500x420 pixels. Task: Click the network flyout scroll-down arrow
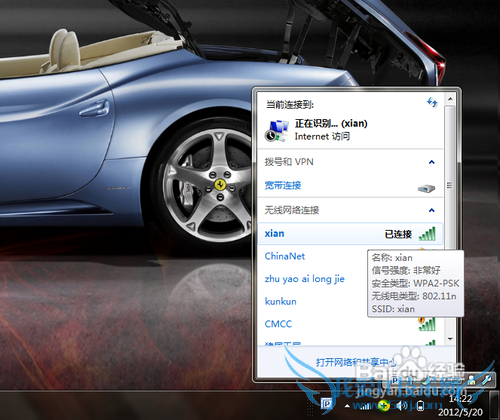click(450, 339)
